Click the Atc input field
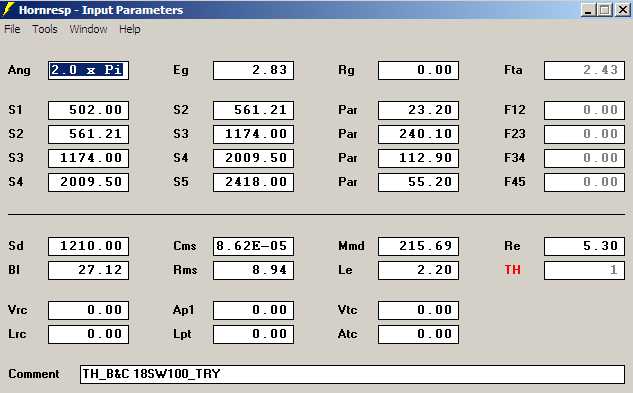The image size is (633, 393). (418, 334)
